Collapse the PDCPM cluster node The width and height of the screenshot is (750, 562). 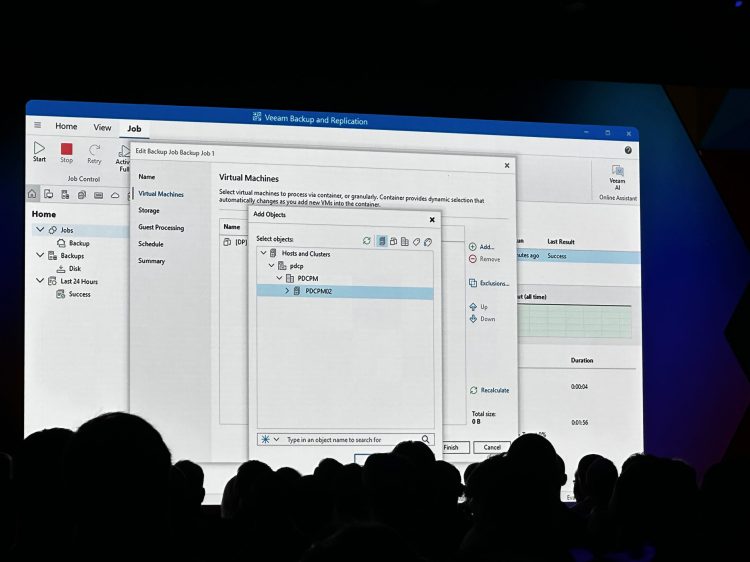279,278
